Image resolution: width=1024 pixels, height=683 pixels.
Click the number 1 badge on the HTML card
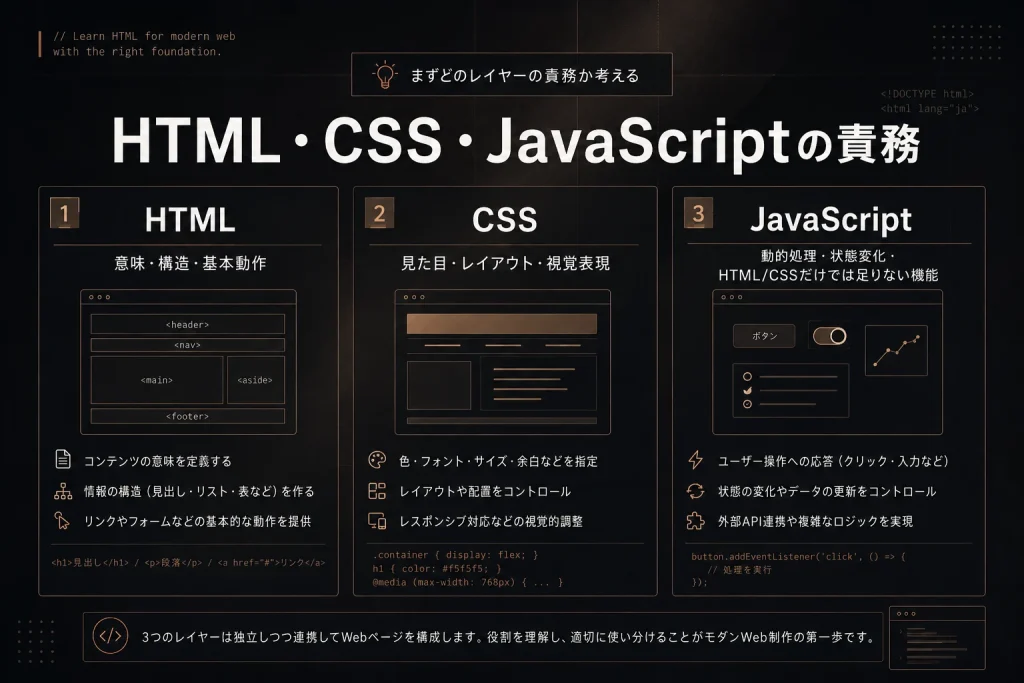coord(65,213)
